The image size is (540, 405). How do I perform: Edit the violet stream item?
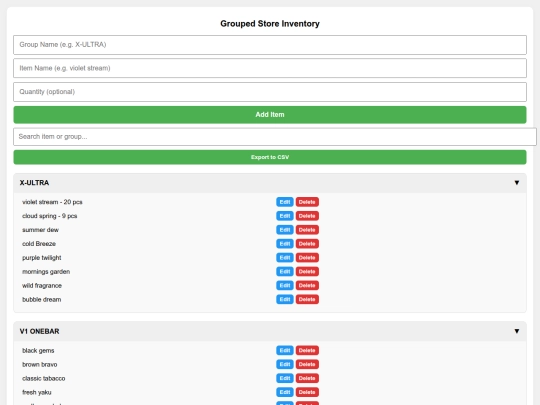(284, 202)
